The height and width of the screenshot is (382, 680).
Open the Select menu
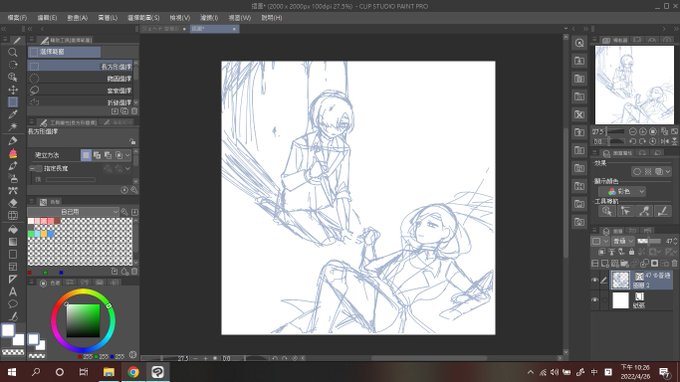(144, 18)
